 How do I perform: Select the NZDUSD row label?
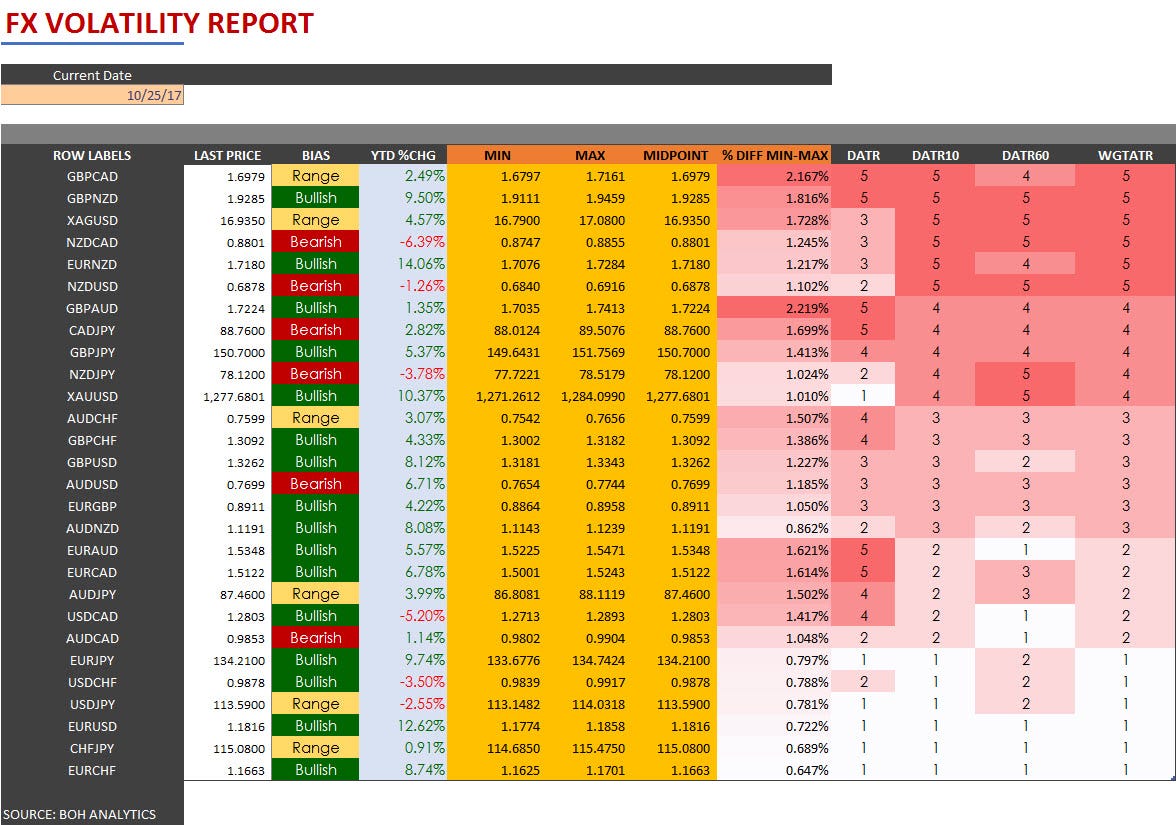[x=92, y=286]
